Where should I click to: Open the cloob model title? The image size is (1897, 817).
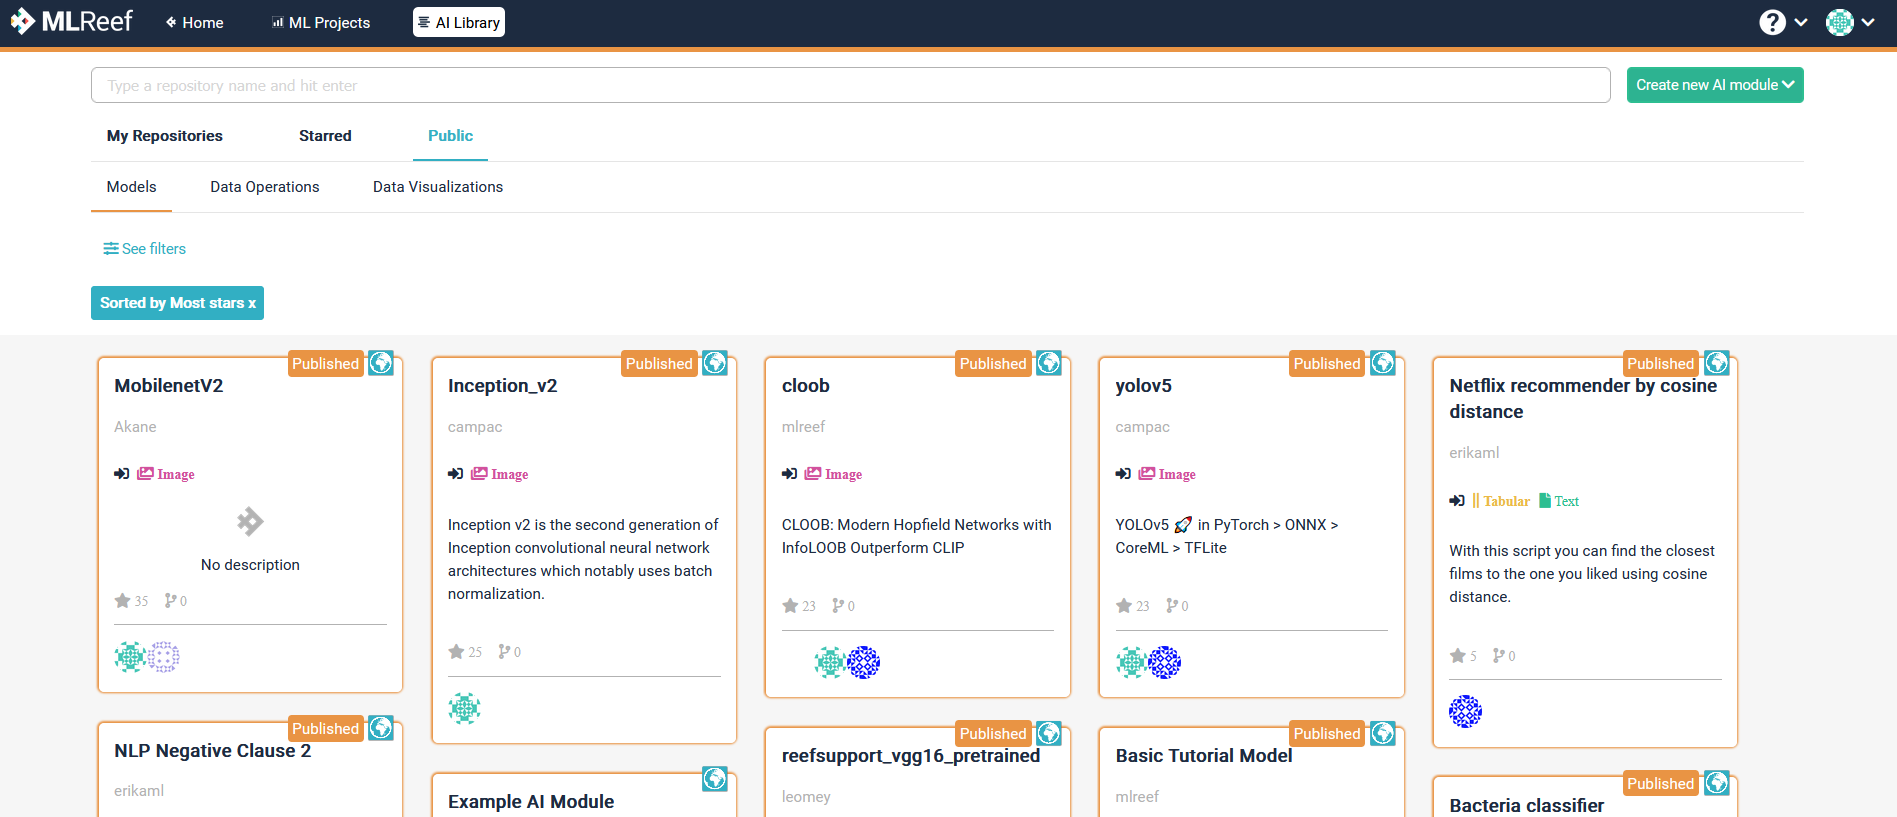806,386
